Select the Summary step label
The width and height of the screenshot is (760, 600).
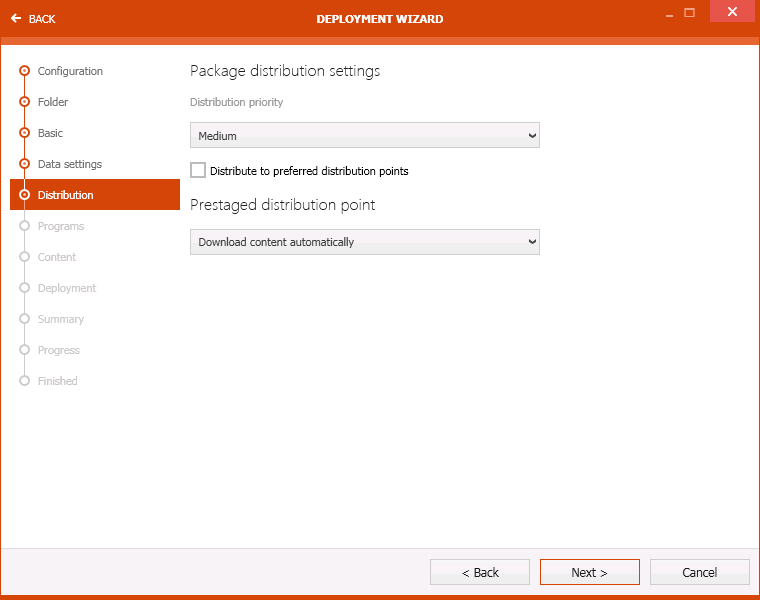(x=60, y=319)
